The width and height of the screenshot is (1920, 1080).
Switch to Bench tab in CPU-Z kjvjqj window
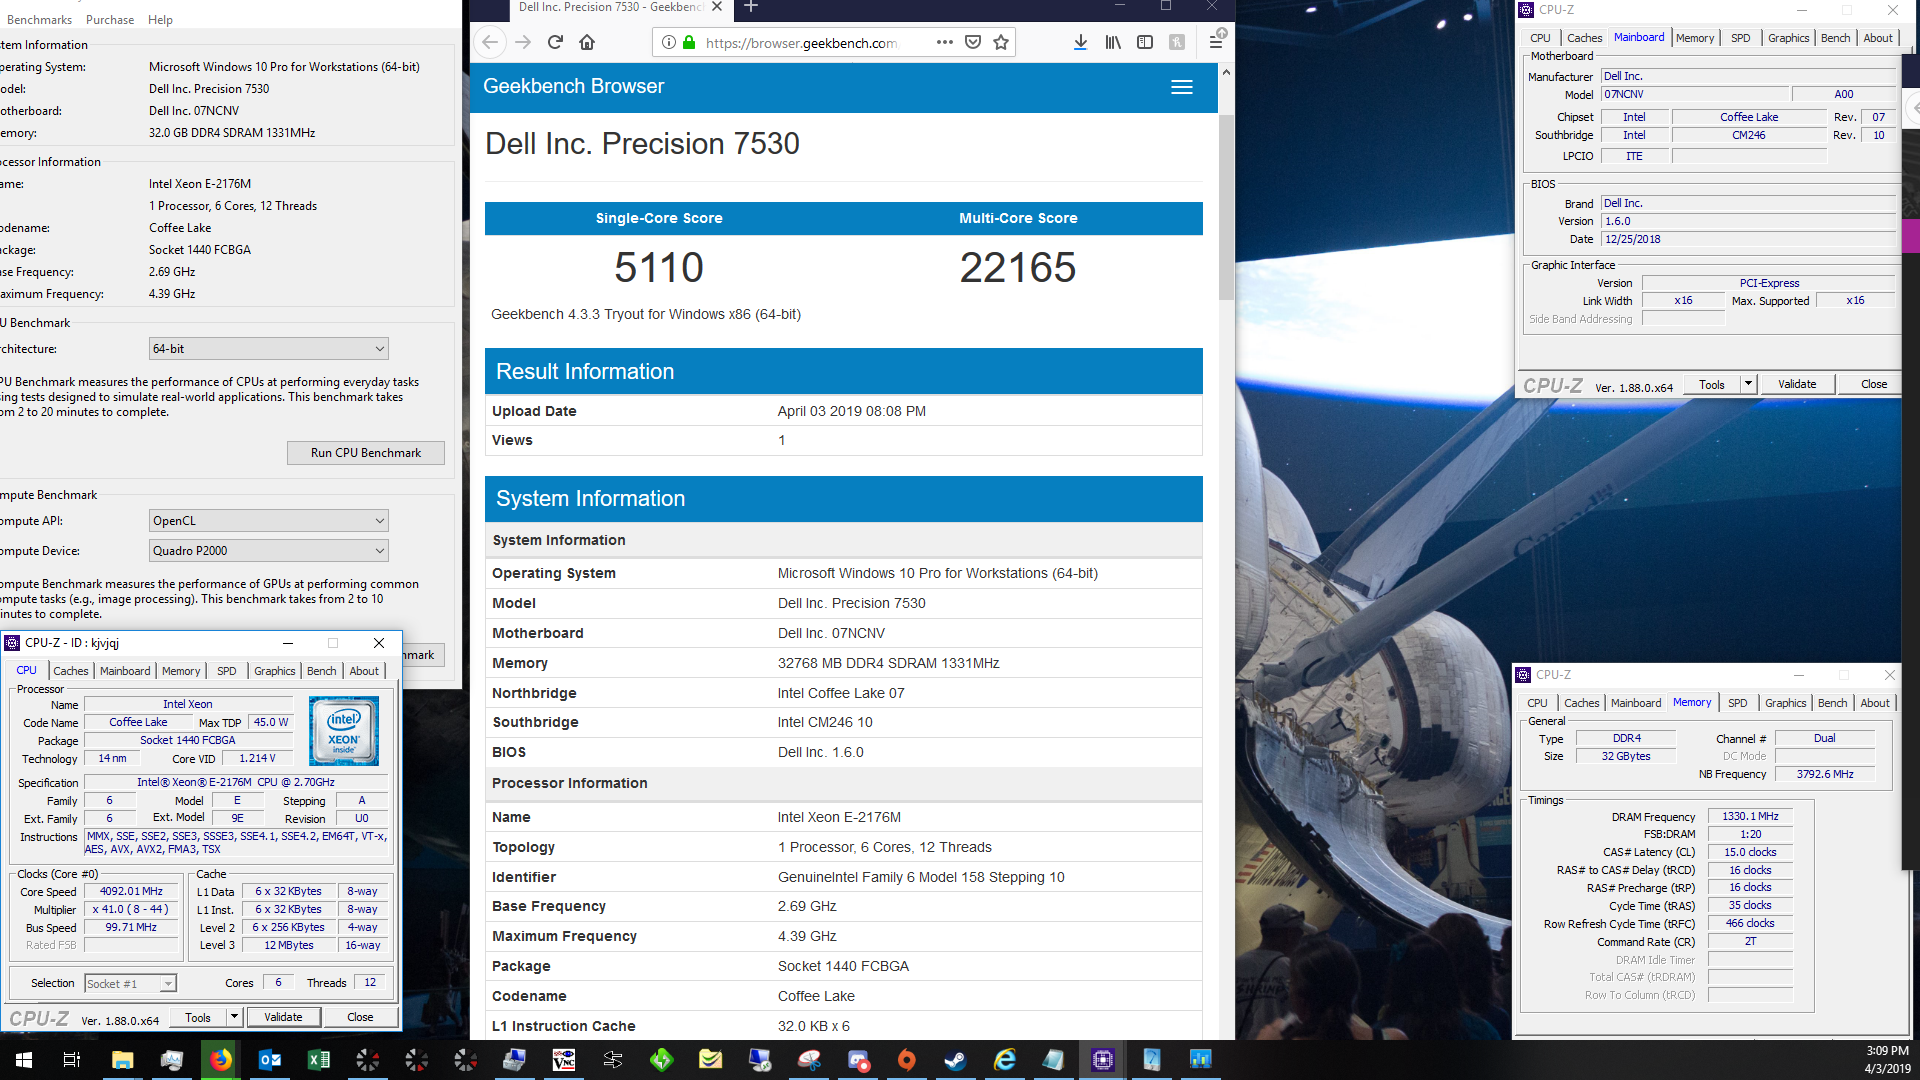[321, 671]
